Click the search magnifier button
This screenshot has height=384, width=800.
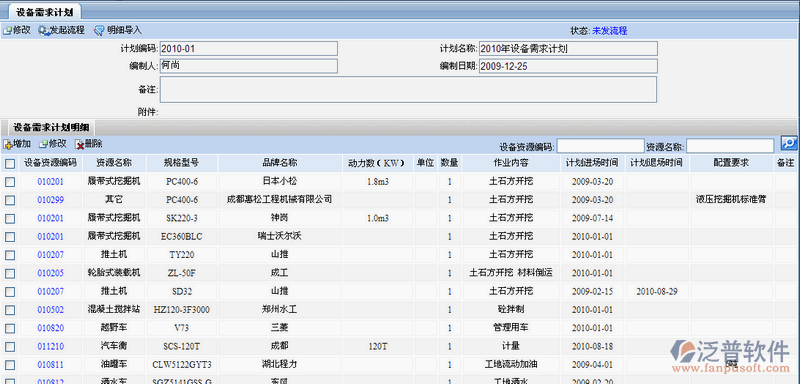pyautogui.click(x=789, y=144)
